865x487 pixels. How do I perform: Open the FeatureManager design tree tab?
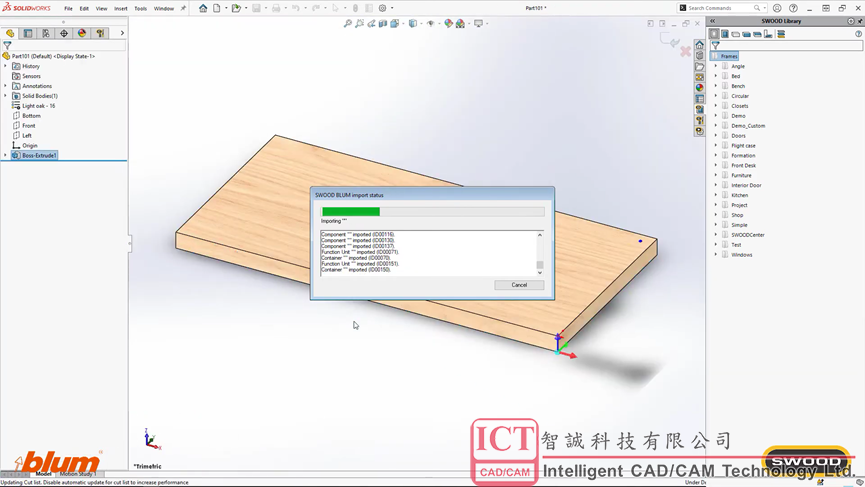pyautogui.click(x=10, y=33)
